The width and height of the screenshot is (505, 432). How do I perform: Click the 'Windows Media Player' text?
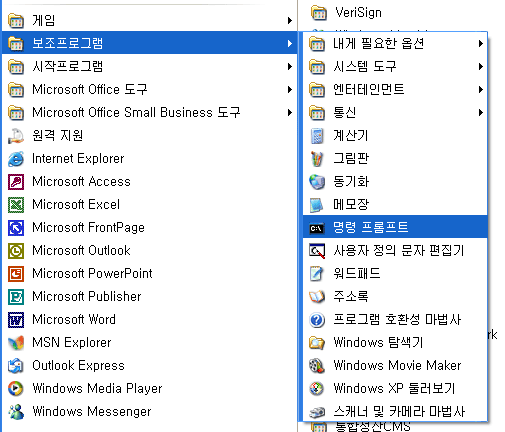pos(97,389)
